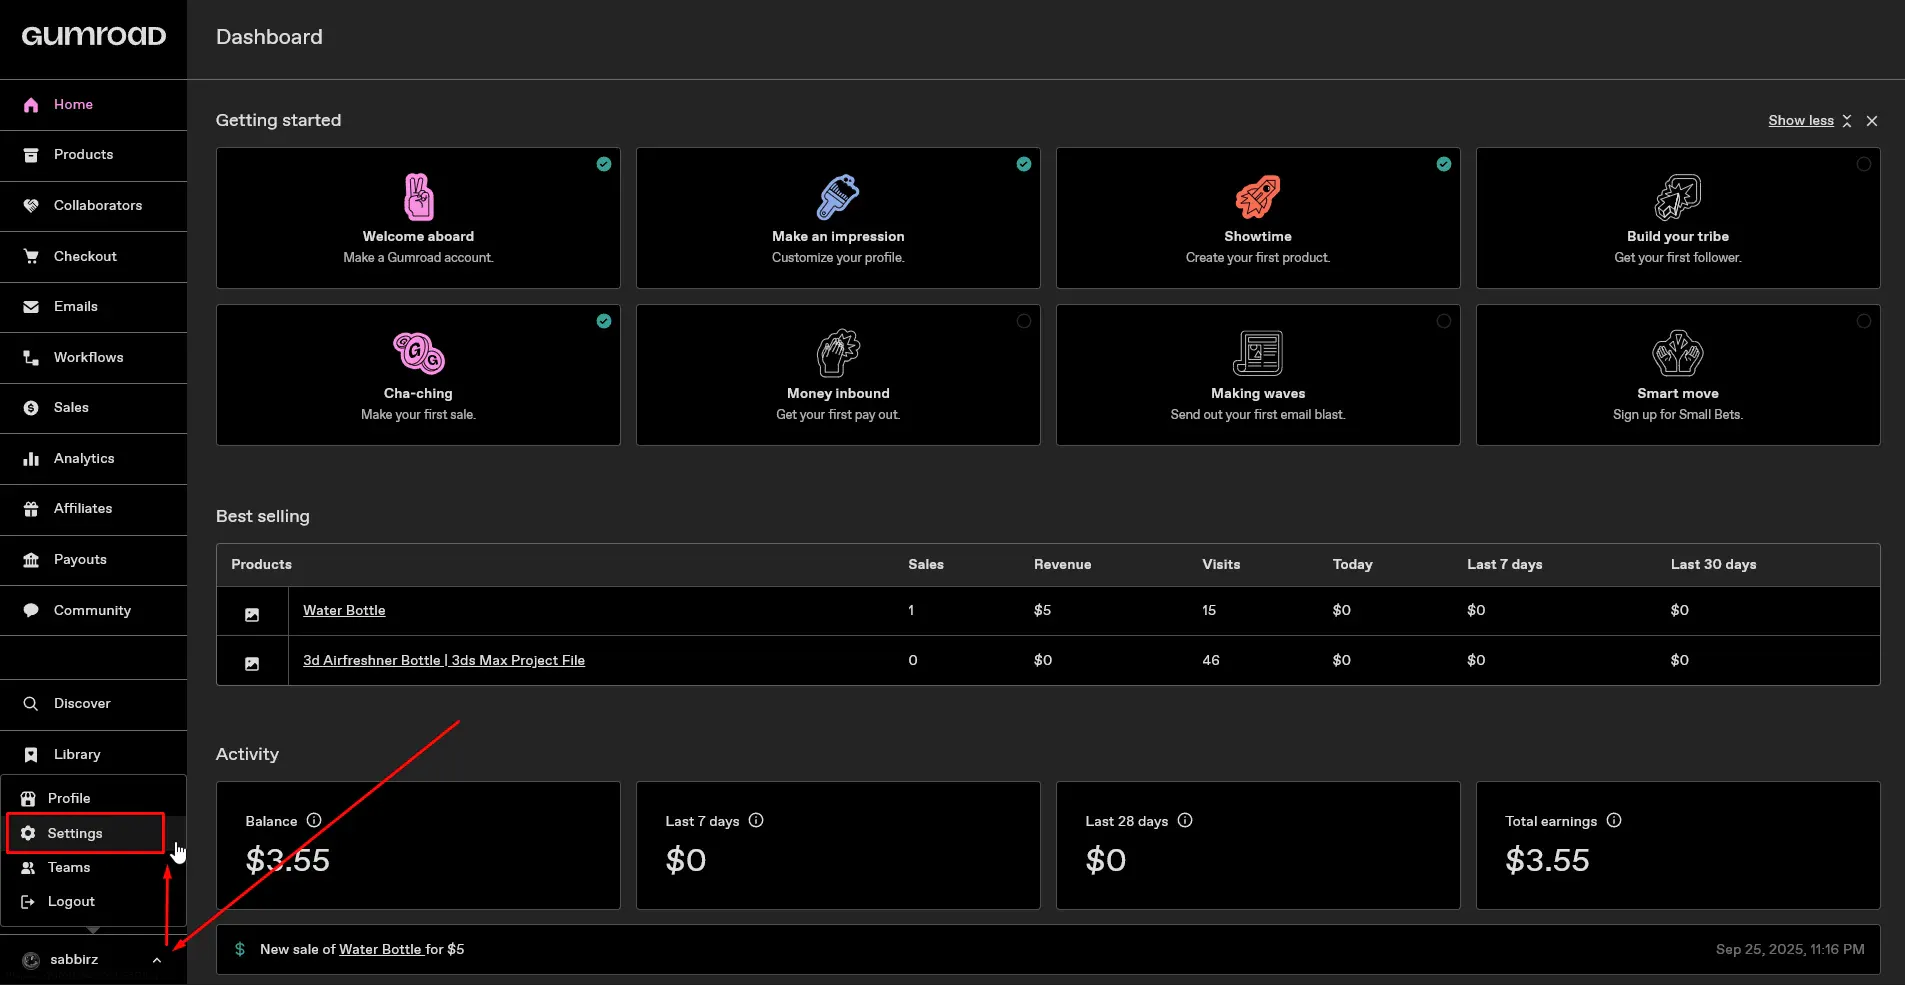The width and height of the screenshot is (1905, 985).
Task: Click the Water Bottle product thumbnail icon
Action: (x=252, y=615)
